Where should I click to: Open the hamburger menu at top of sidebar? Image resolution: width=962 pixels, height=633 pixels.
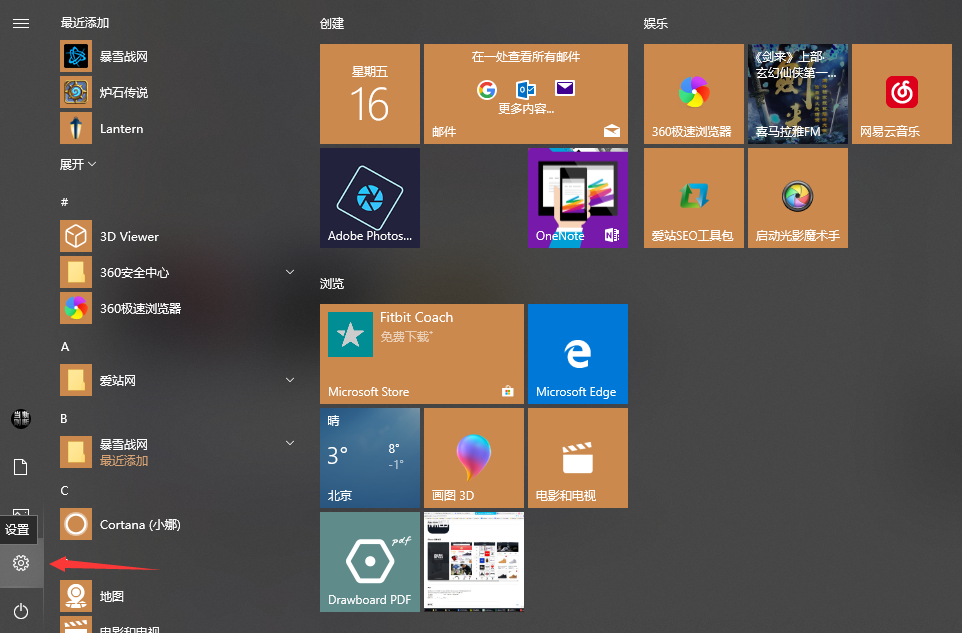[x=21, y=23]
